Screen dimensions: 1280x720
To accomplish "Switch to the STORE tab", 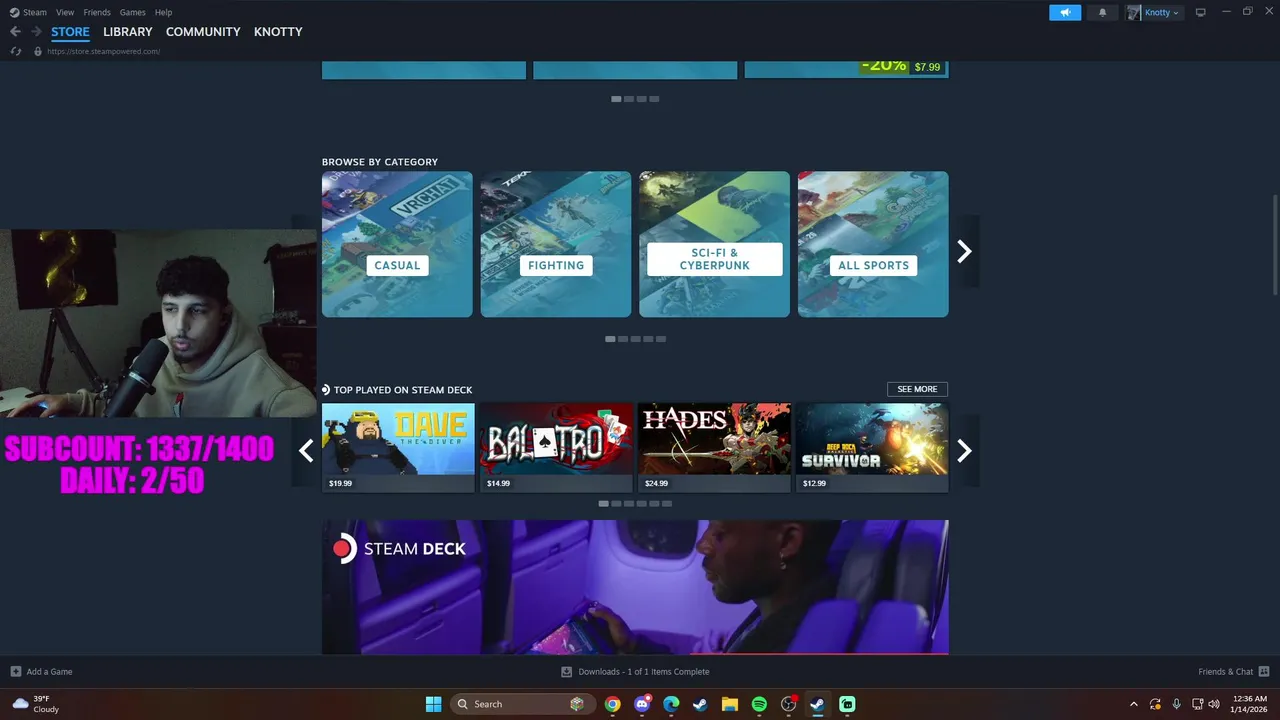I will point(70,32).
